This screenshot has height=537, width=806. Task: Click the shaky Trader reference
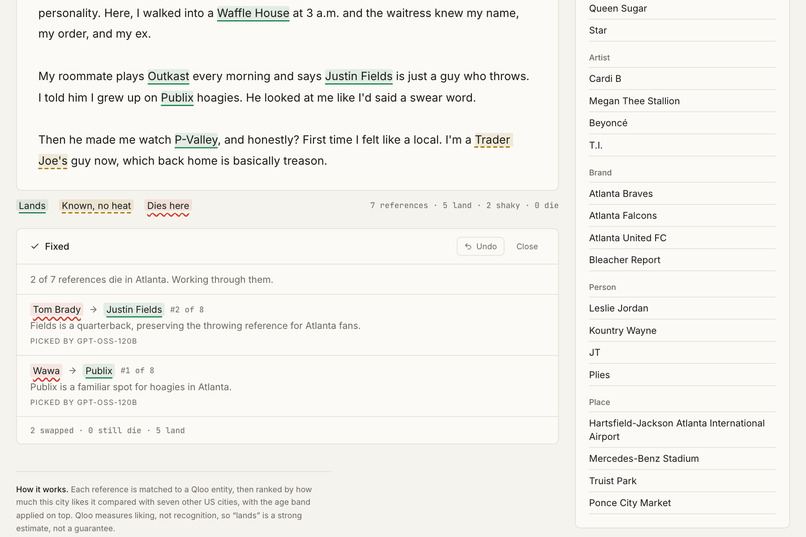point(492,140)
